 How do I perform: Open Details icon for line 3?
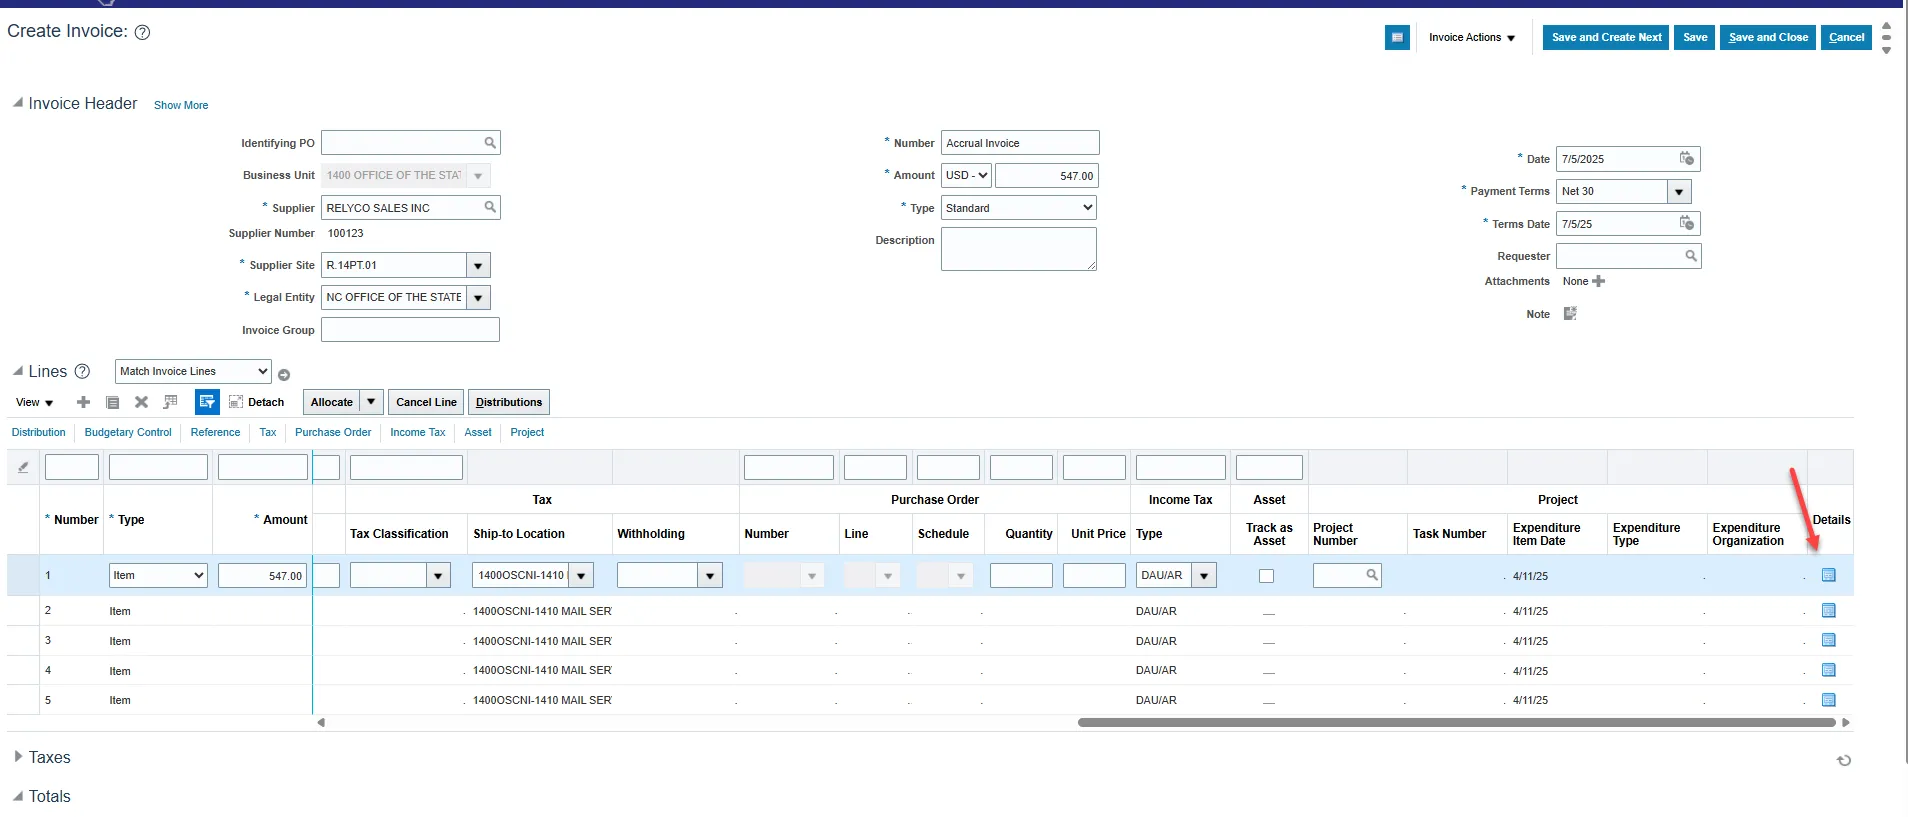1828,640
